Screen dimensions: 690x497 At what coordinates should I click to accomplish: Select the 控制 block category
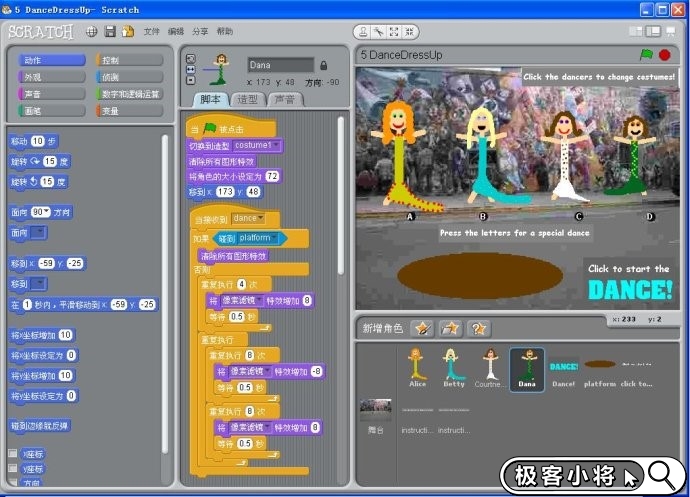coord(129,60)
